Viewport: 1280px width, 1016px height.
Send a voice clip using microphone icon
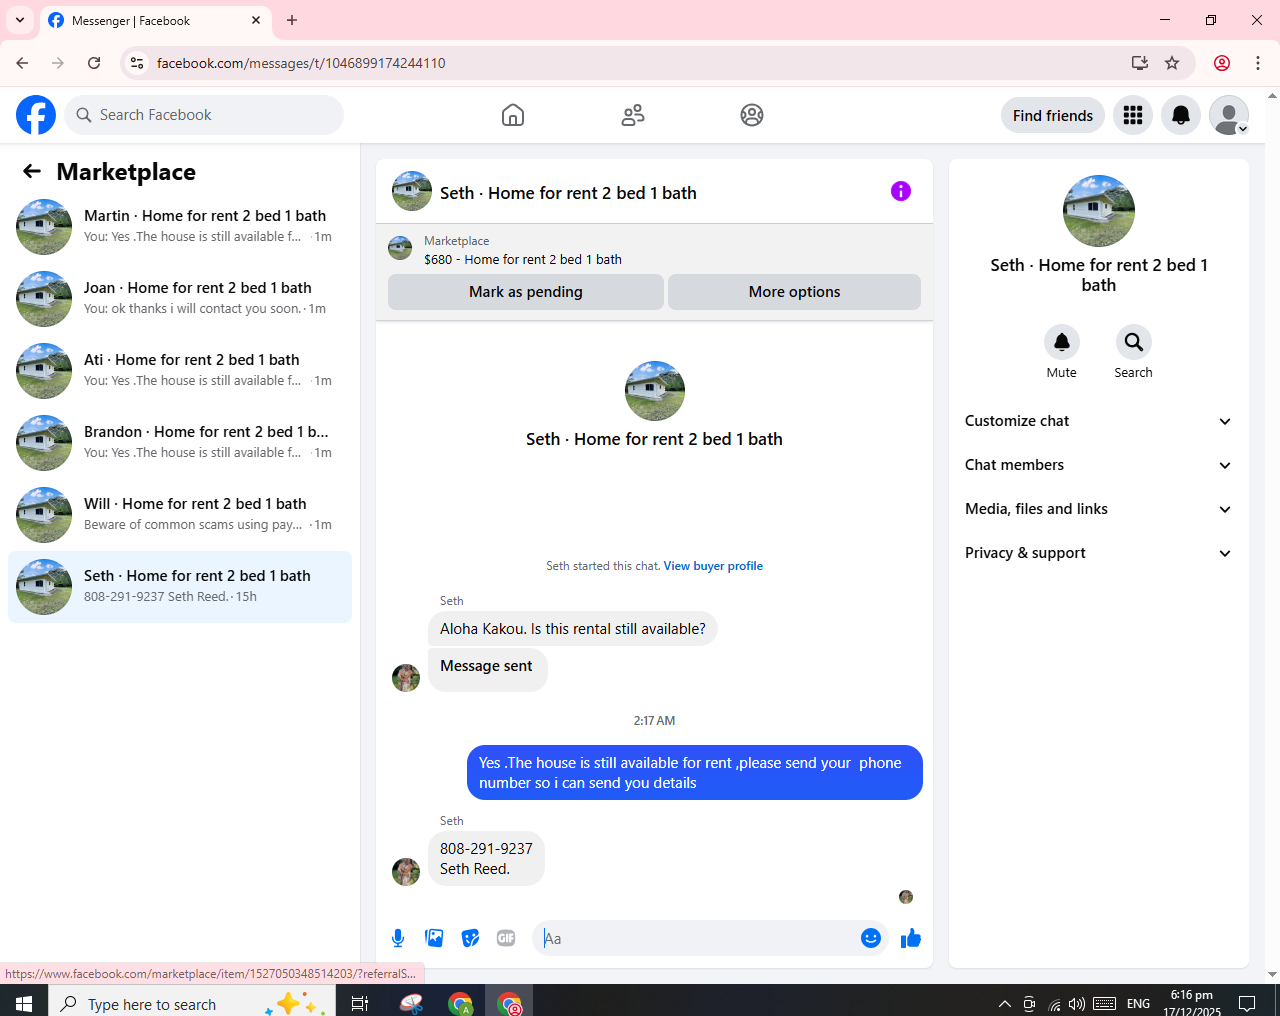[x=398, y=938]
